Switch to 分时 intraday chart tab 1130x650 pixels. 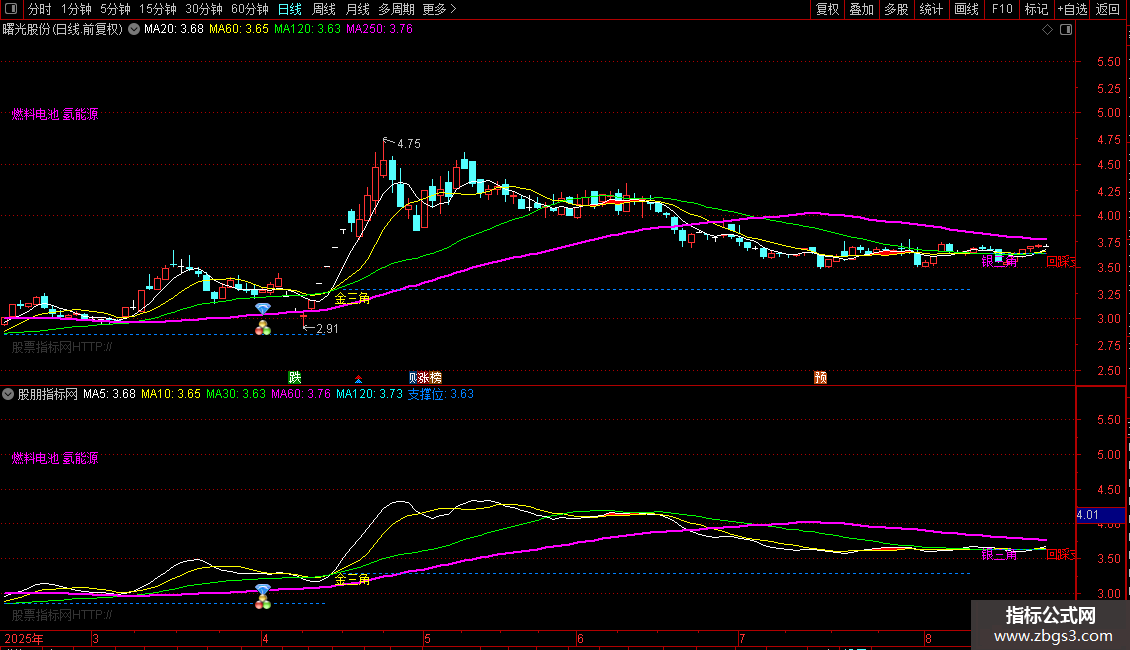click(x=40, y=9)
